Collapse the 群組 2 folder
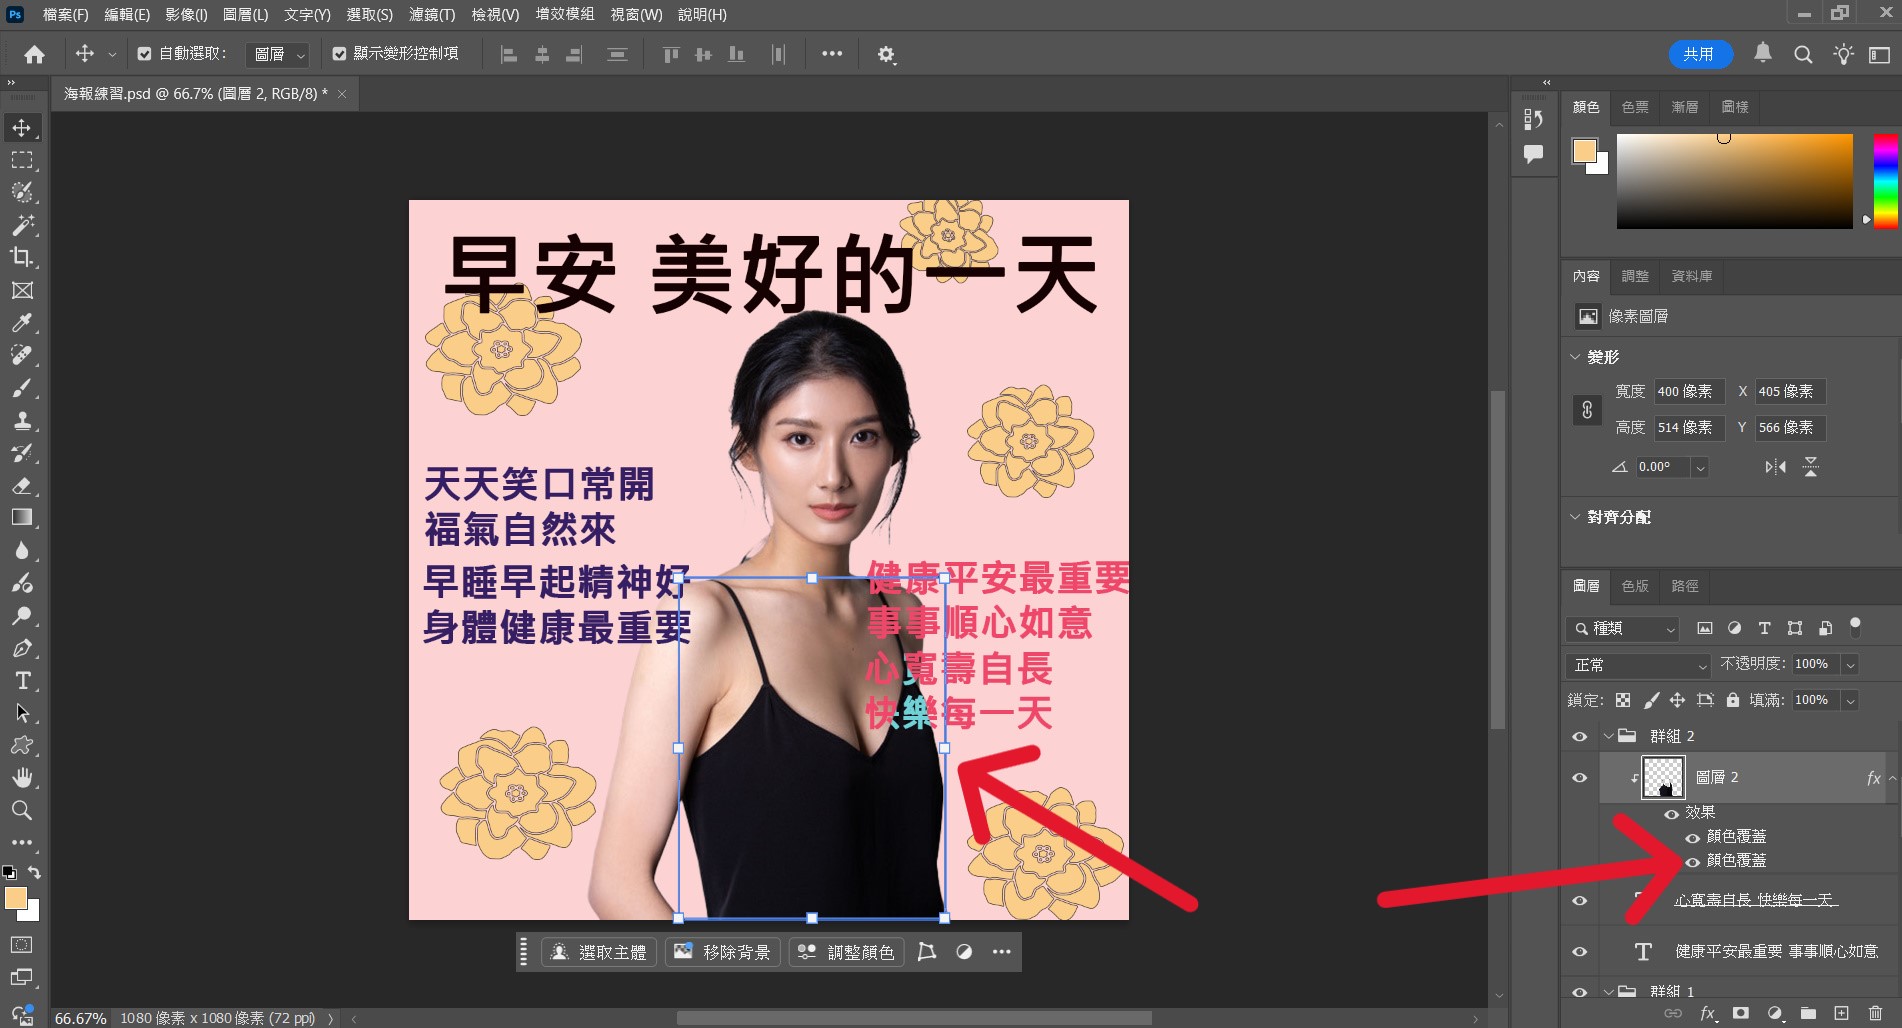Image resolution: width=1902 pixels, height=1028 pixels. (x=1608, y=736)
